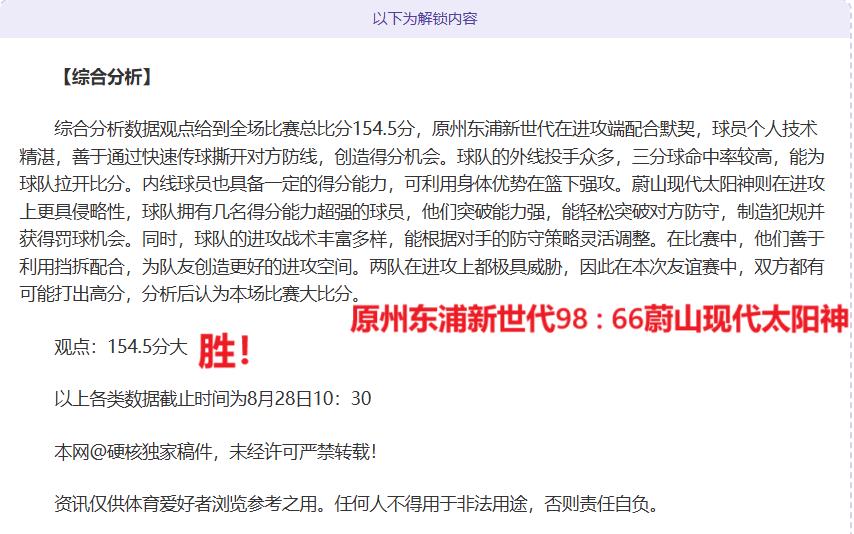Click the line 可能打出高分，分析后认为本场比赛大比分

pos(191,294)
